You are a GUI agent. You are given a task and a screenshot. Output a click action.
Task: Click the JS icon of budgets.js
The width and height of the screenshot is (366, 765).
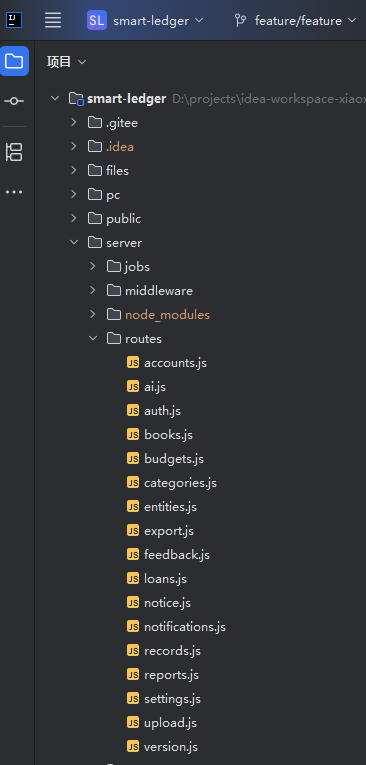click(x=133, y=458)
